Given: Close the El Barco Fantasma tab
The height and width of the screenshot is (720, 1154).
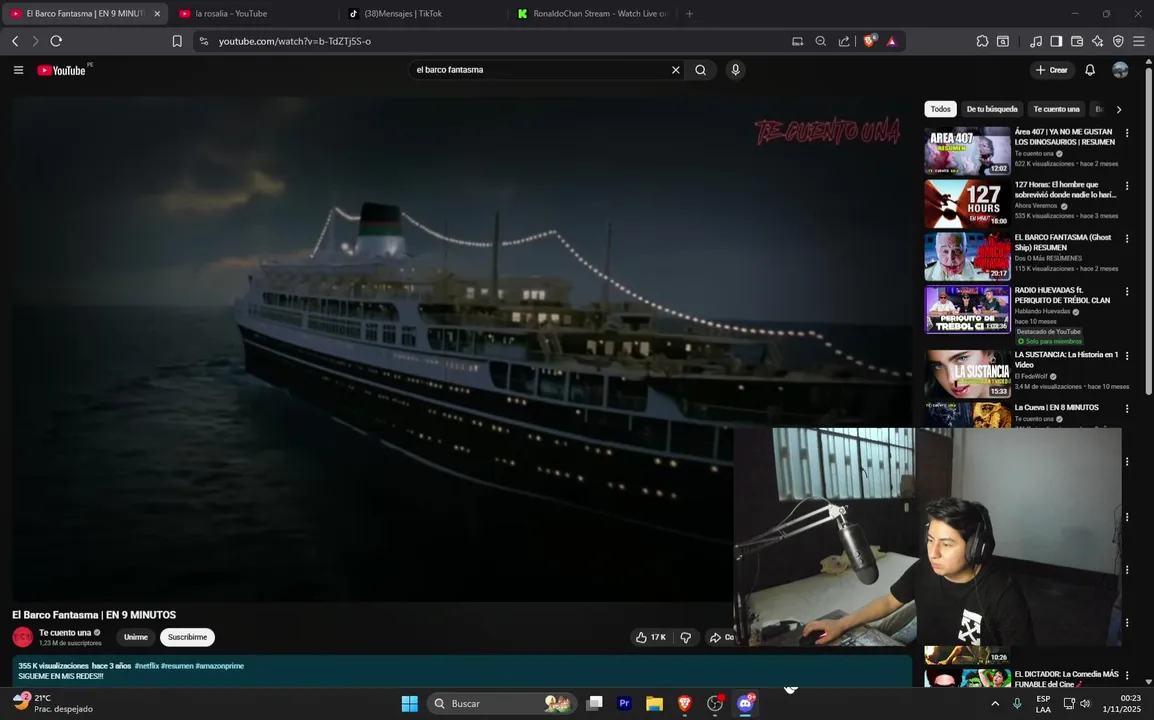Looking at the screenshot, I should [x=157, y=13].
